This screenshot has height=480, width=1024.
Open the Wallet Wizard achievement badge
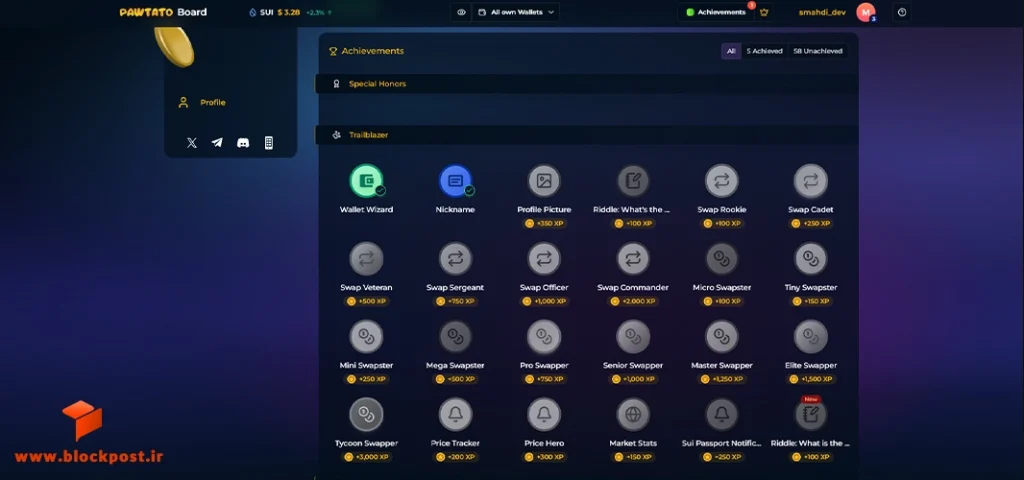(x=366, y=181)
